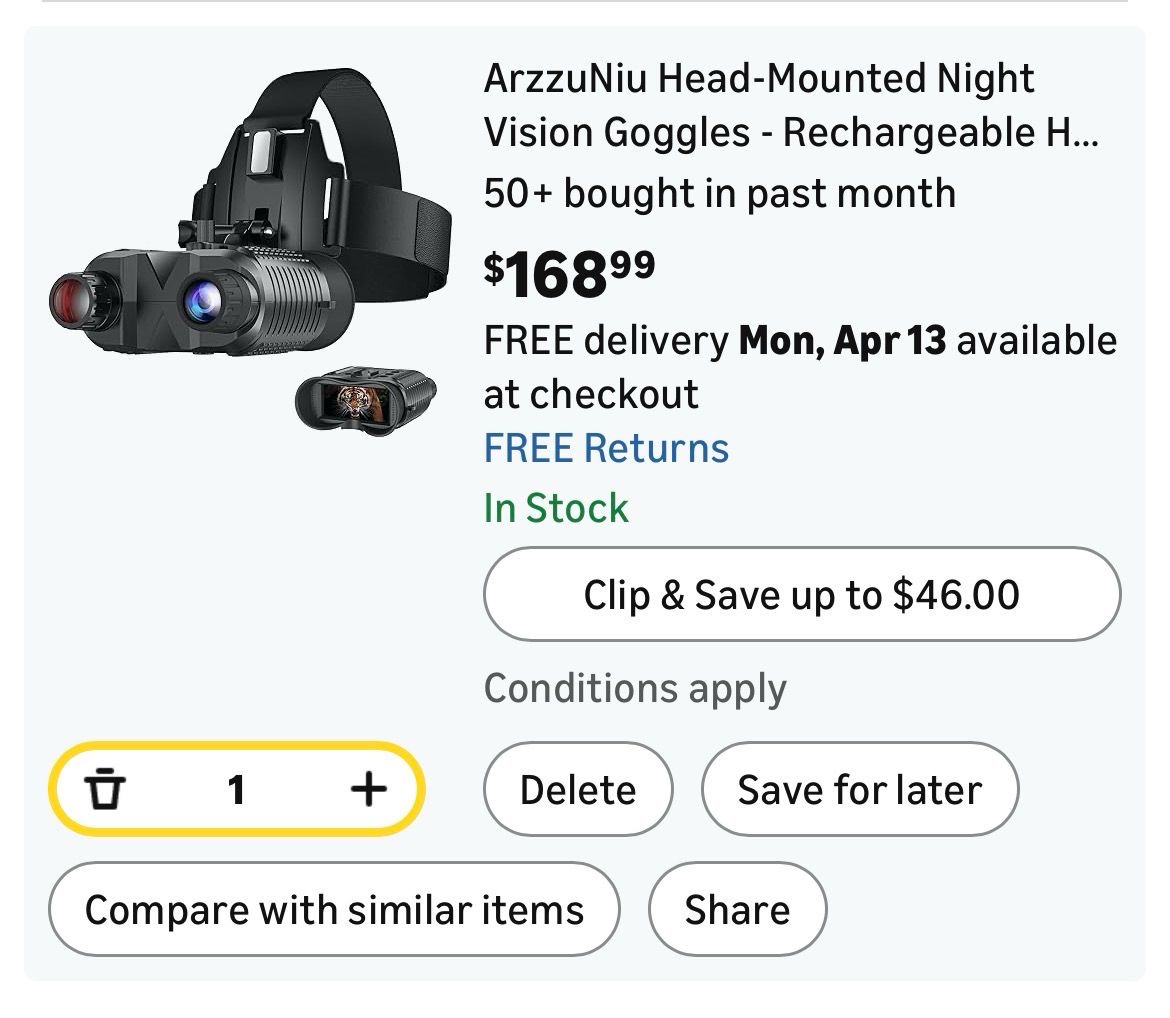Click the trash icon in quantity stepper
Screen dimensions: 1170x1018
103,790
